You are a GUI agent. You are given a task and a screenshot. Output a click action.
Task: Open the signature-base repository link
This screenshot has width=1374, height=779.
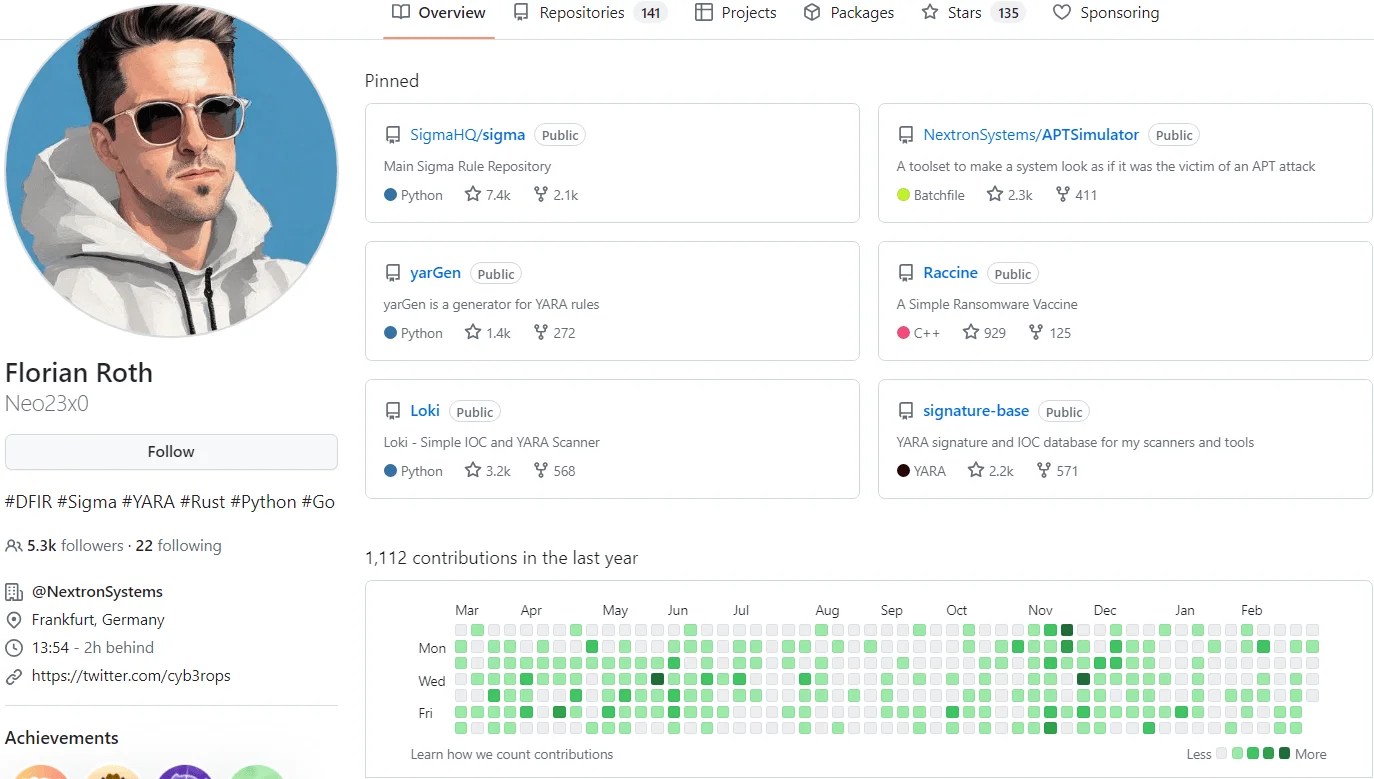click(976, 411)
